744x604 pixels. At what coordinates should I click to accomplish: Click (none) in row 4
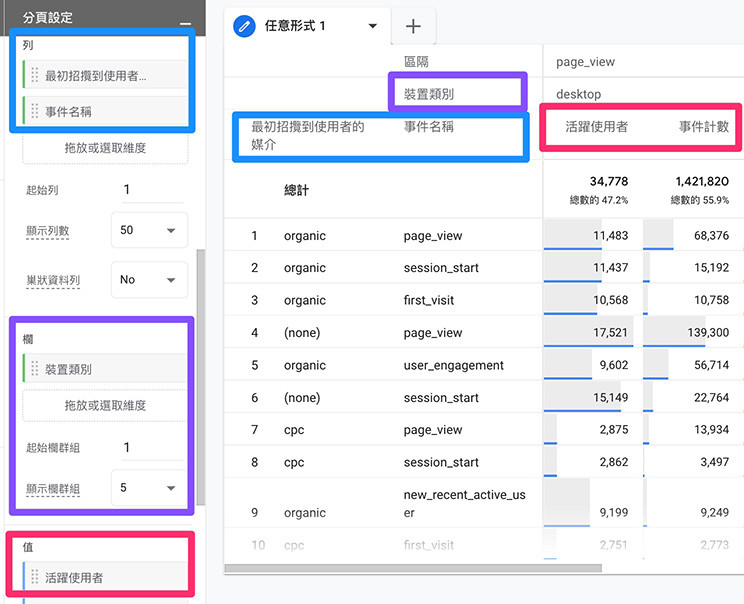(x=302, y=333)
